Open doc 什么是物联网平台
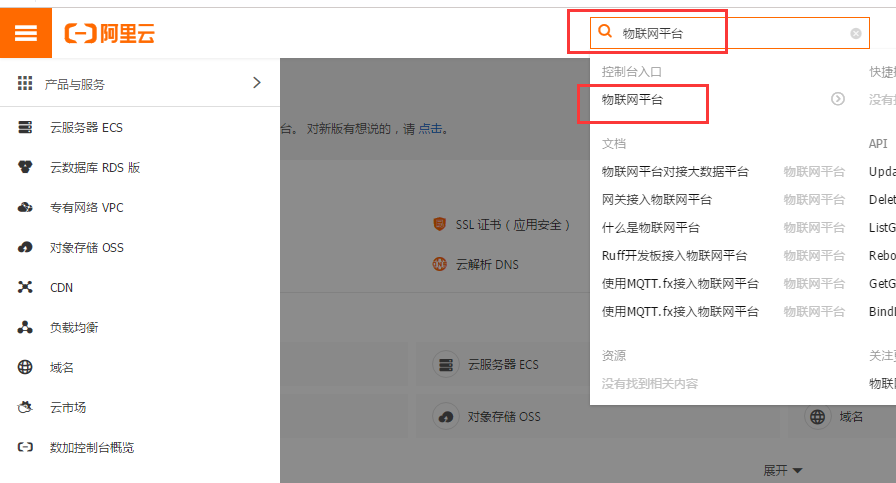This screenshot has width=896, height=483. coord(650,227)
